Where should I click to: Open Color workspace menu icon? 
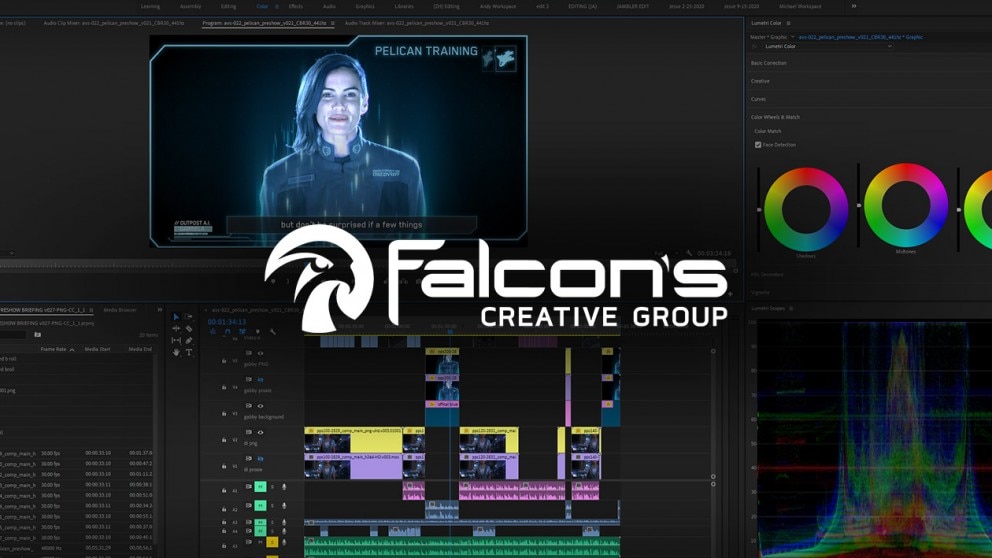(276, 6)
